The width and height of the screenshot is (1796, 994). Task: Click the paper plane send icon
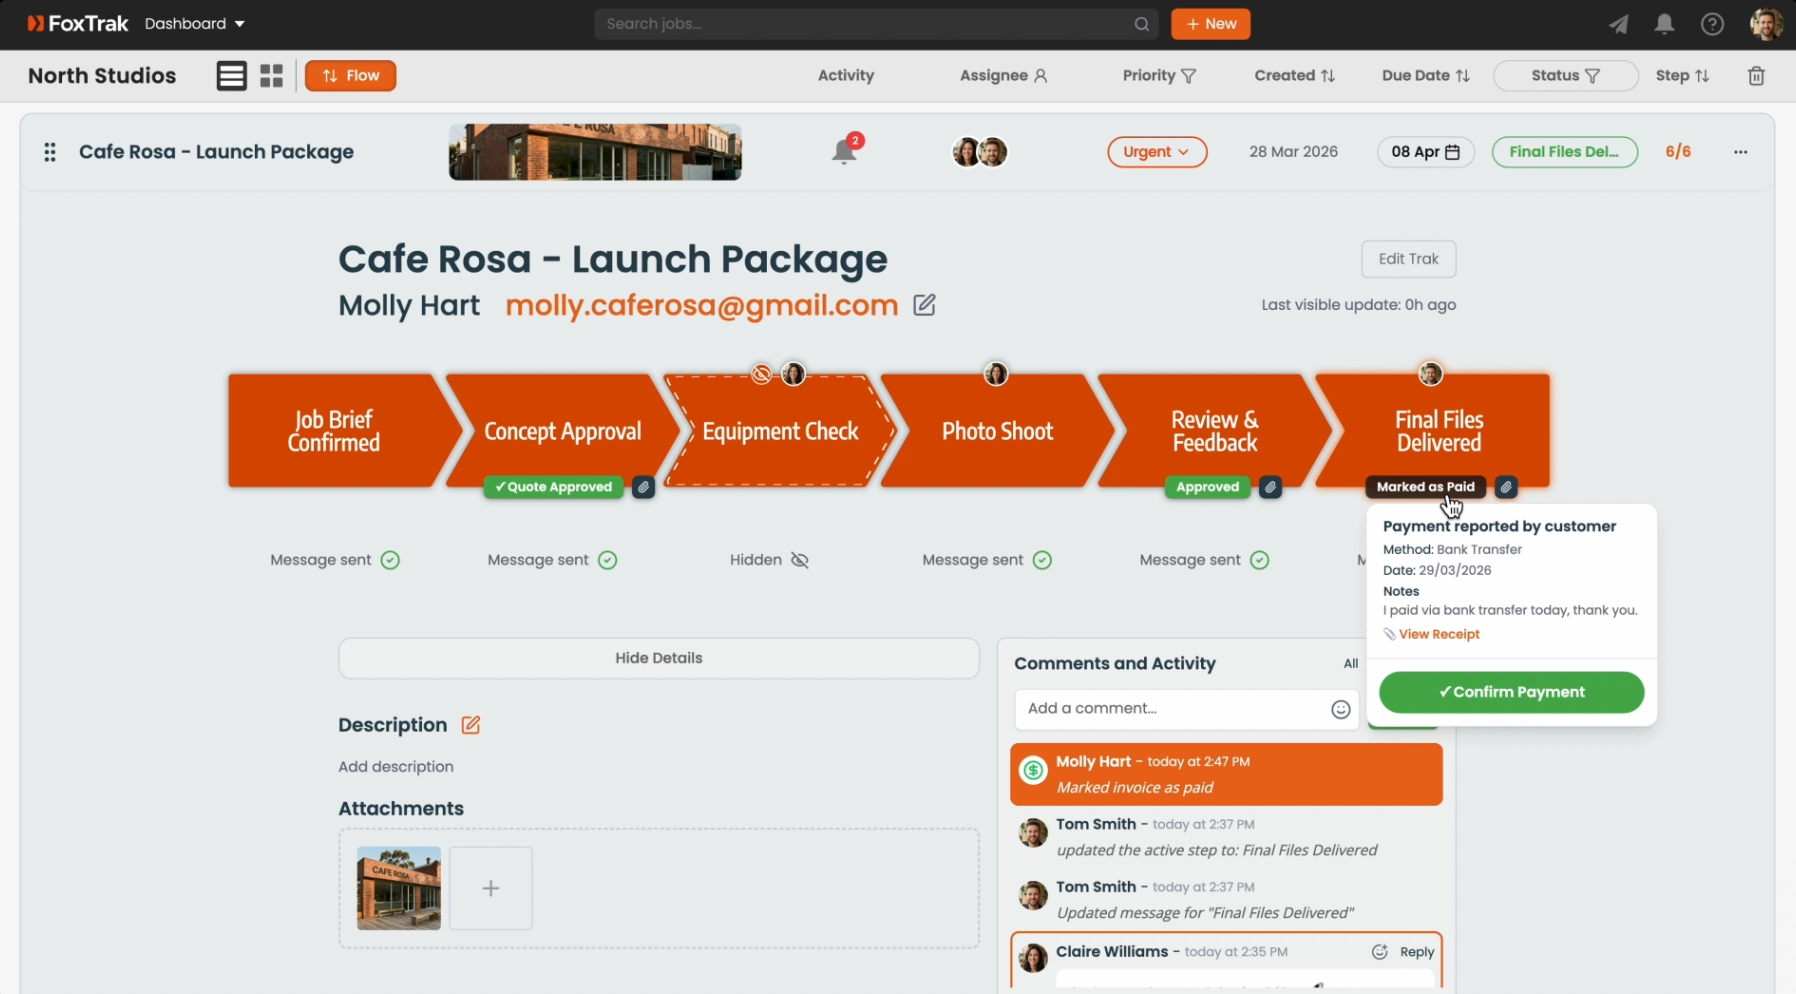click(1618, 24)
